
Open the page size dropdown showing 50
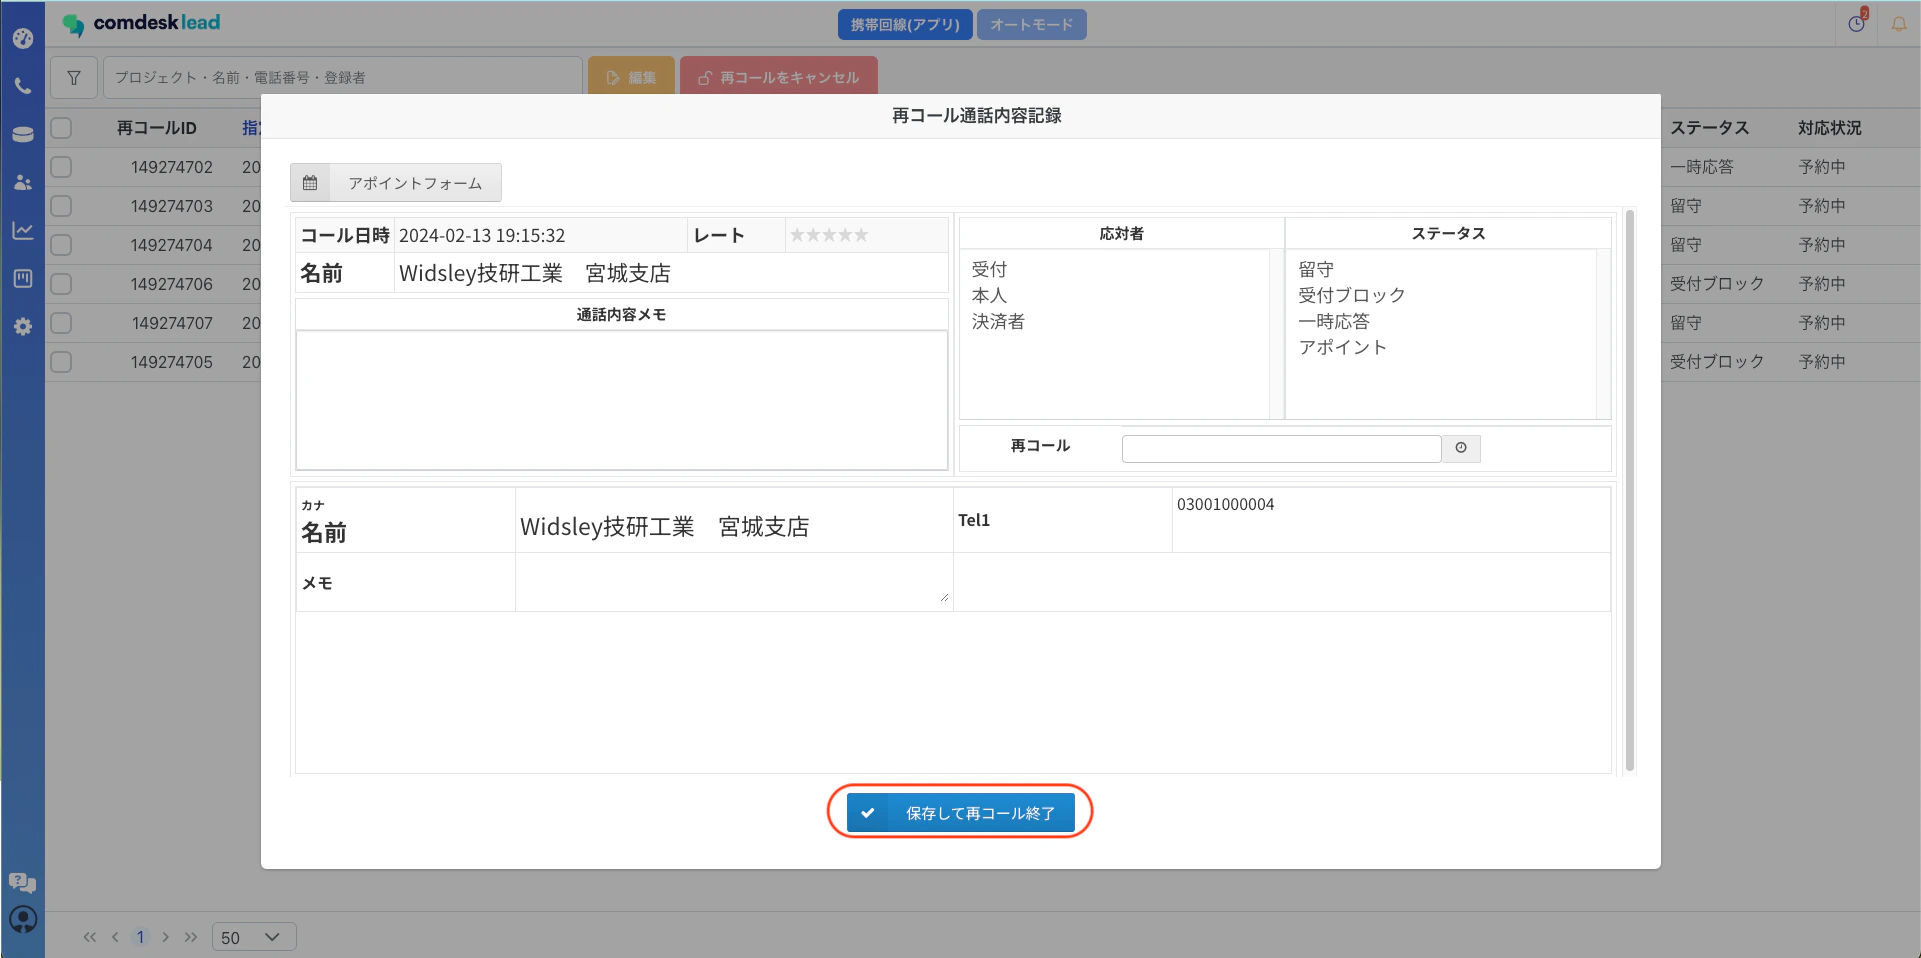(254, 937)
